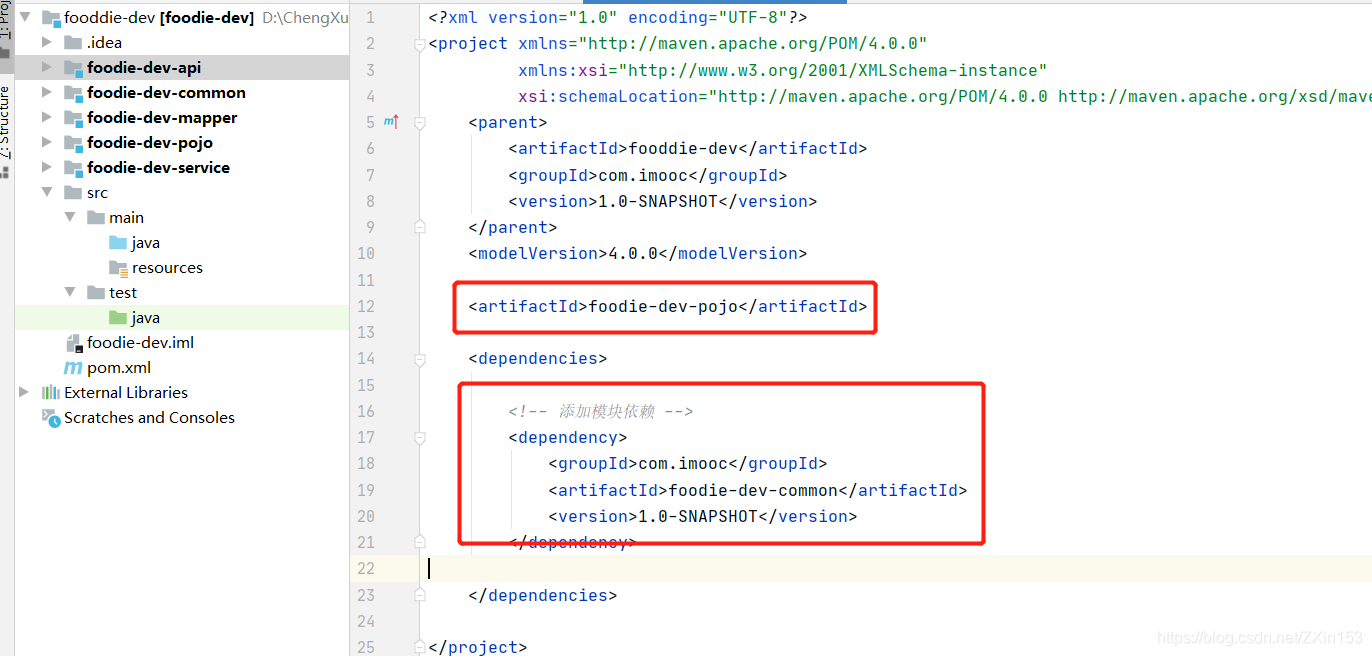This screenshot has width=1372, height=656.
Task: Expand the foodie-dev-pojo module
Action: [47, 142]
